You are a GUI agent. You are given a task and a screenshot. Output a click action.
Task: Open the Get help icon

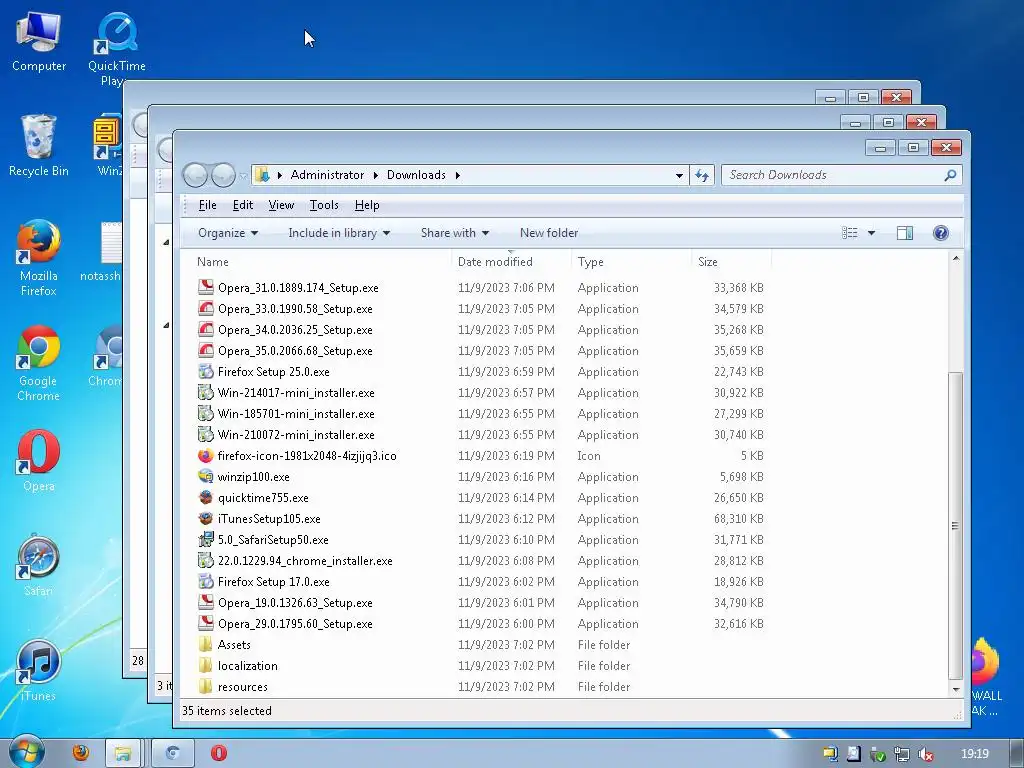(x=940, y=233)
